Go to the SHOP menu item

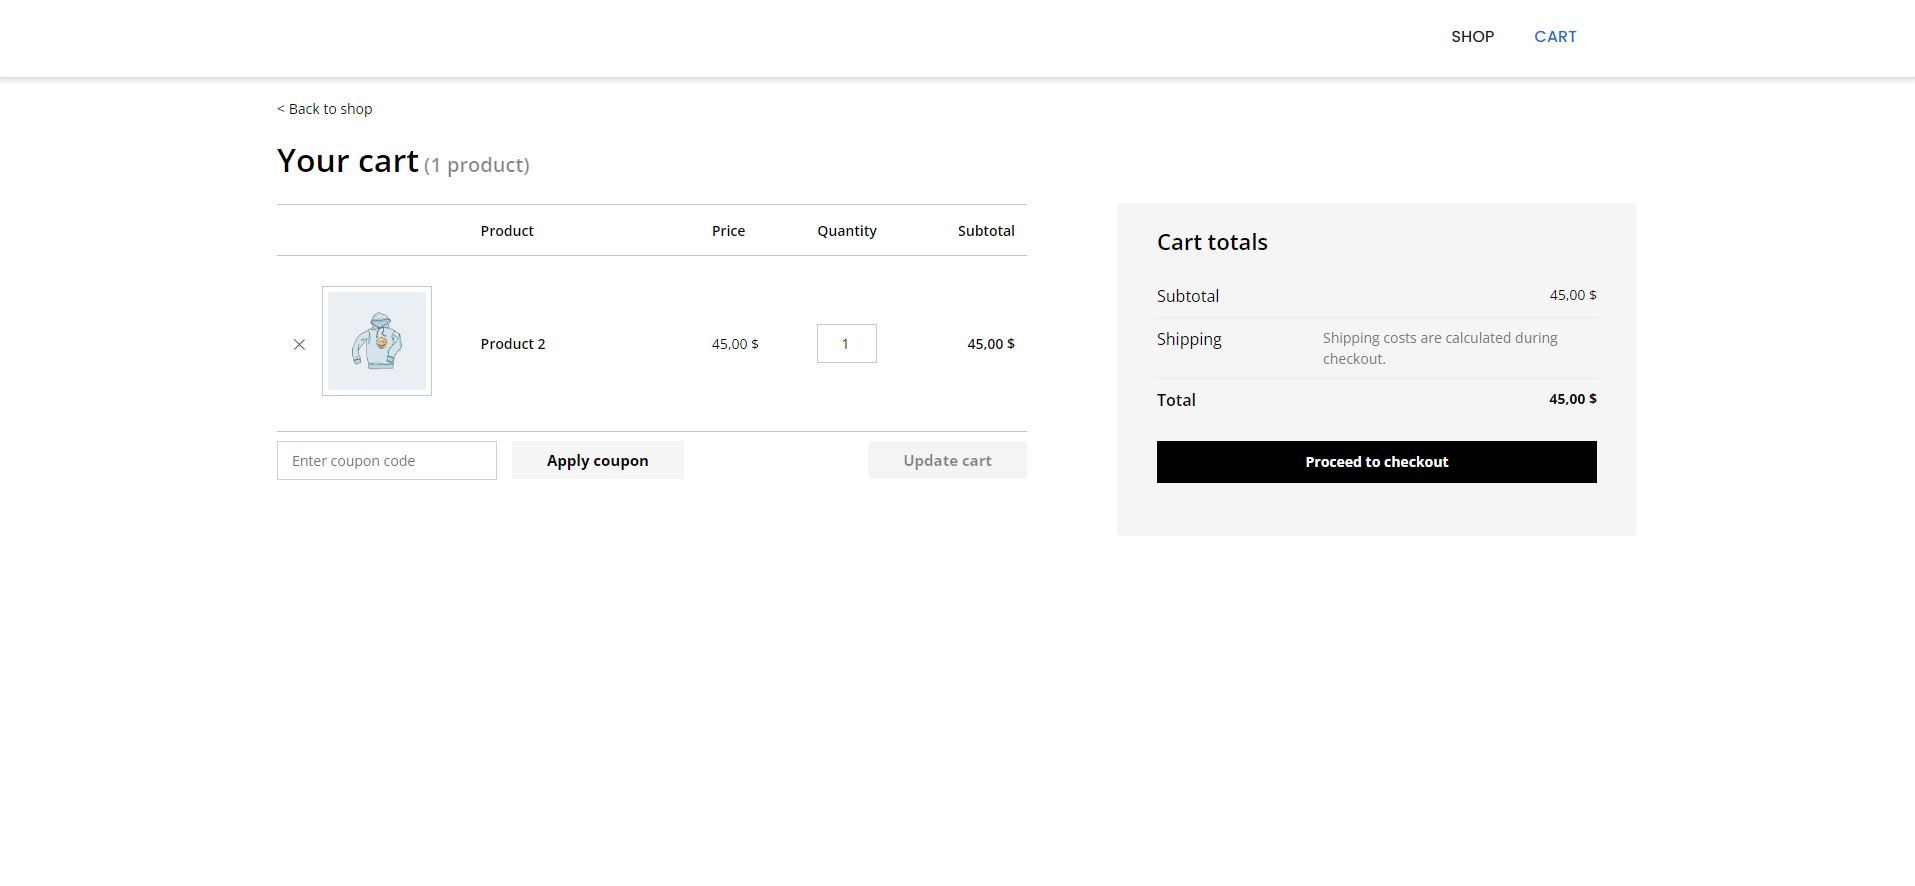tap(1472, 37)
